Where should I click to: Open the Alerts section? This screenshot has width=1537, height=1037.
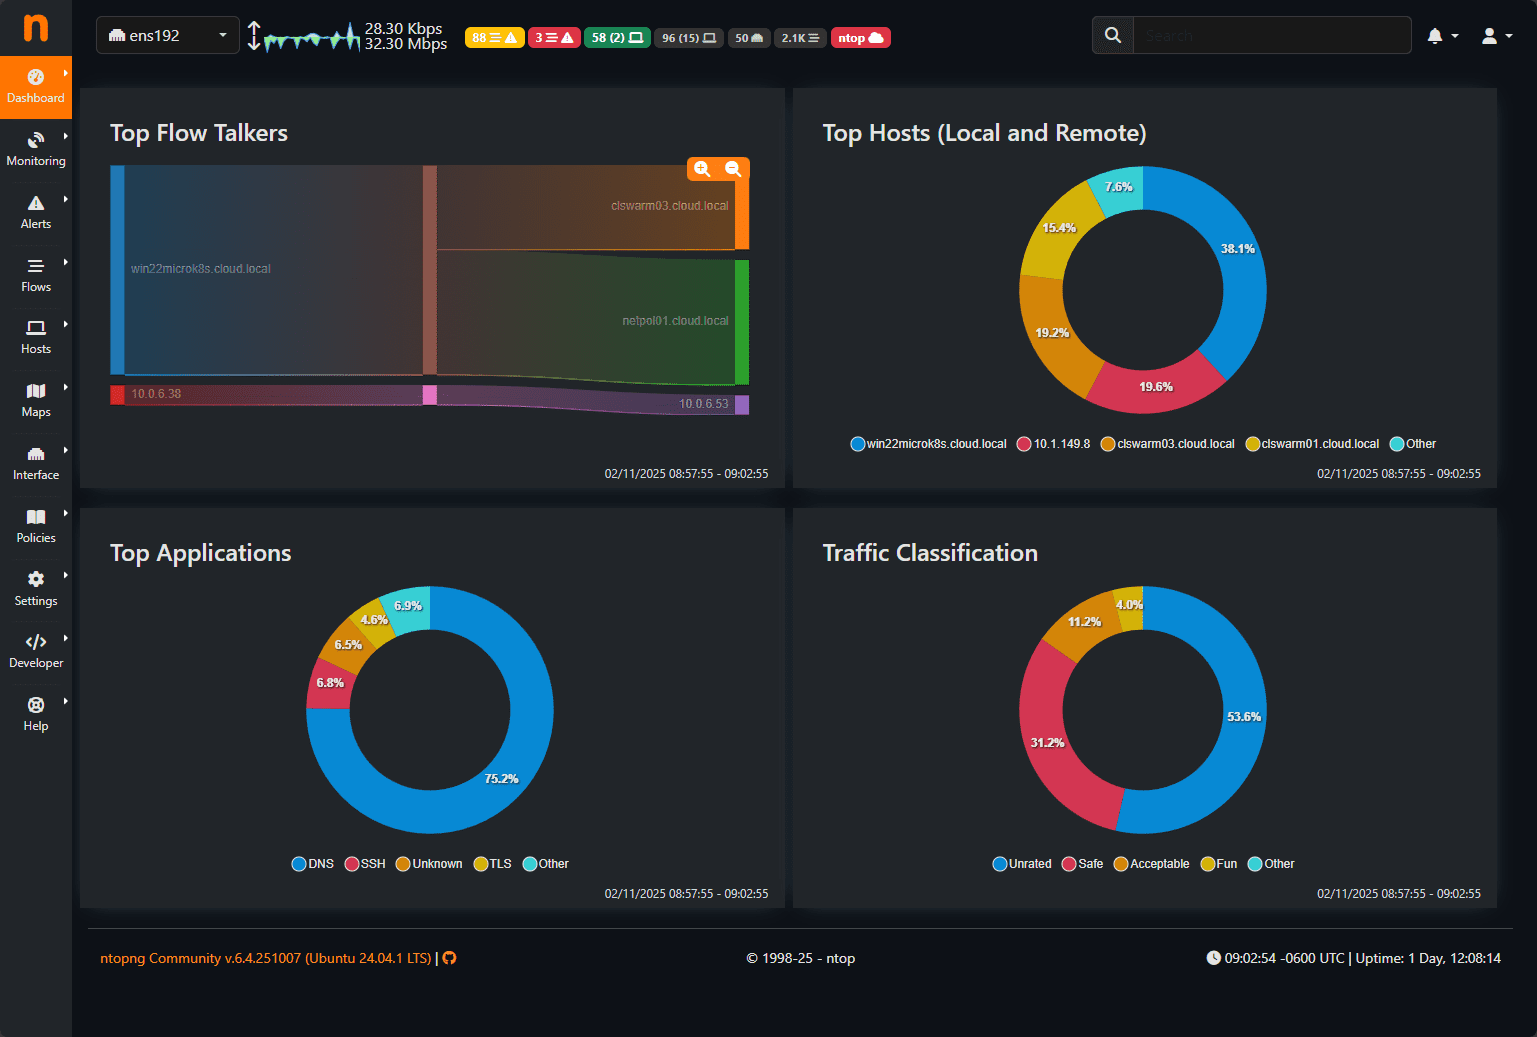(36, 211)
